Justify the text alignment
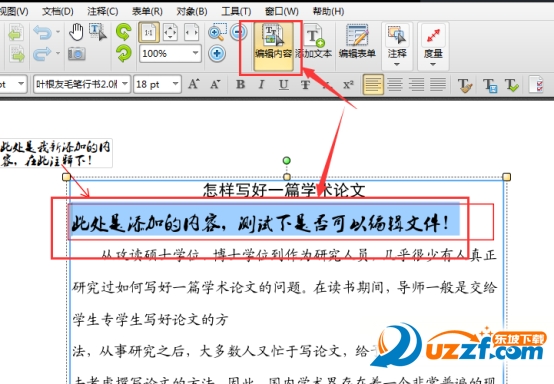554x384 pixels. point(438,85)
